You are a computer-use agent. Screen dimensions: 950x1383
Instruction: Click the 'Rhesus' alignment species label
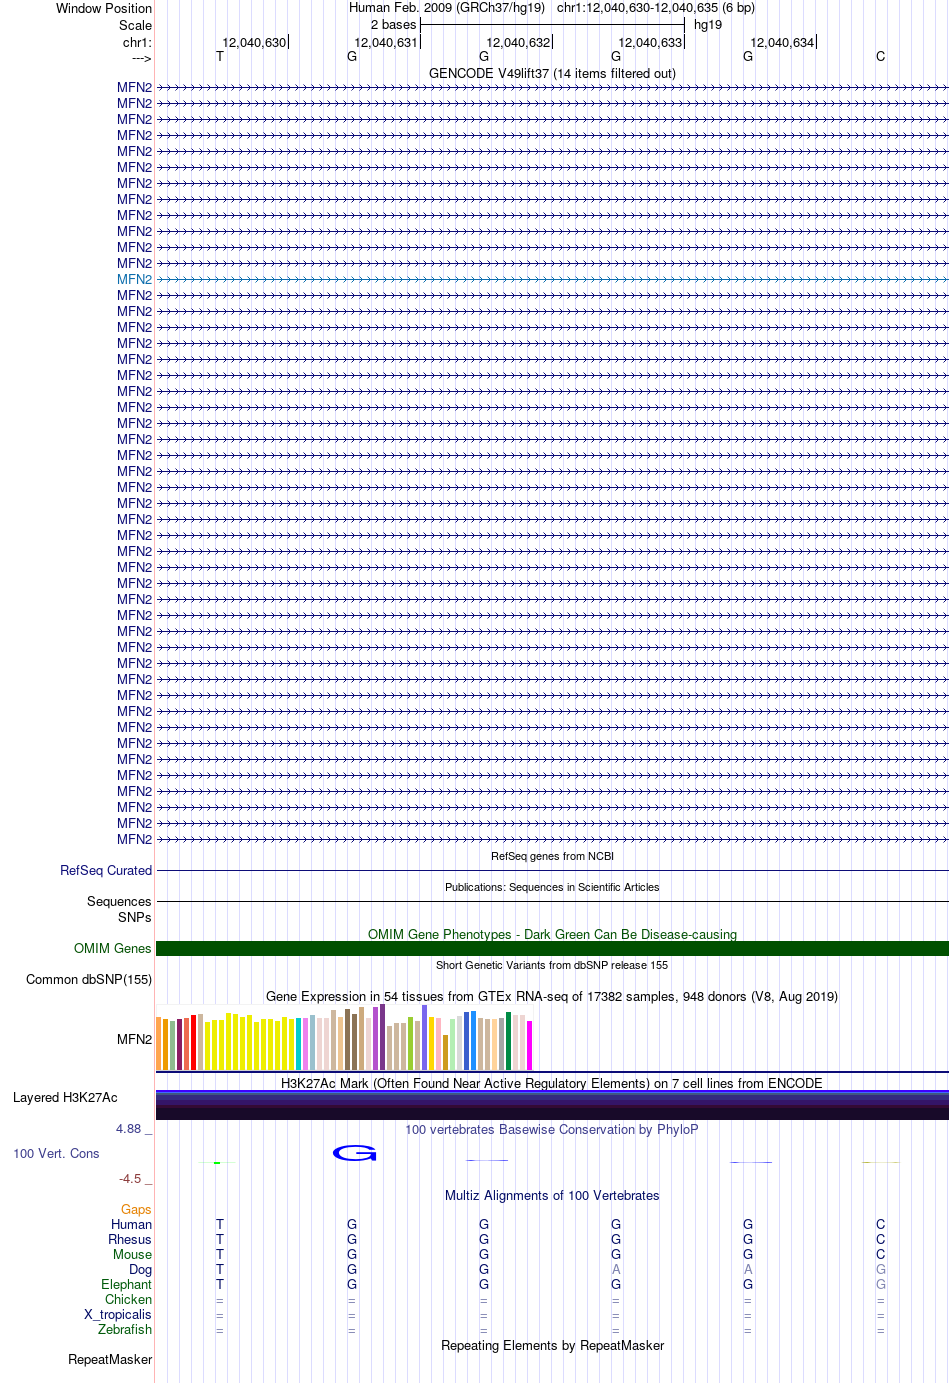point(130,1239)
